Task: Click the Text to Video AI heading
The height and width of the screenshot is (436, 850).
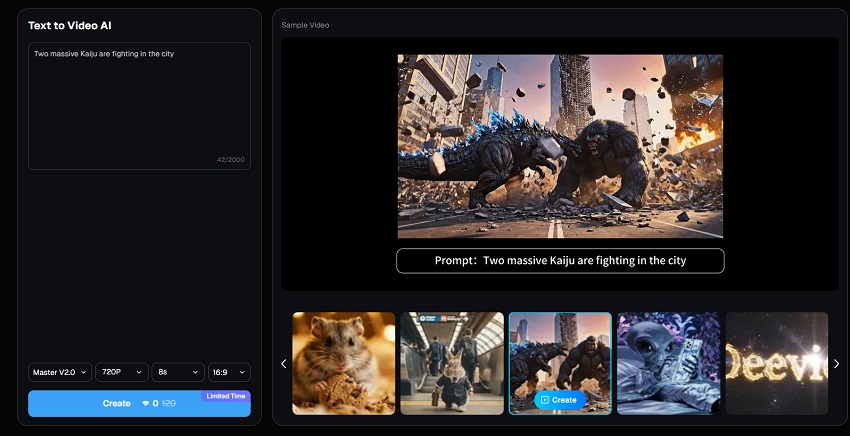Action: click(x=69, y=25)
